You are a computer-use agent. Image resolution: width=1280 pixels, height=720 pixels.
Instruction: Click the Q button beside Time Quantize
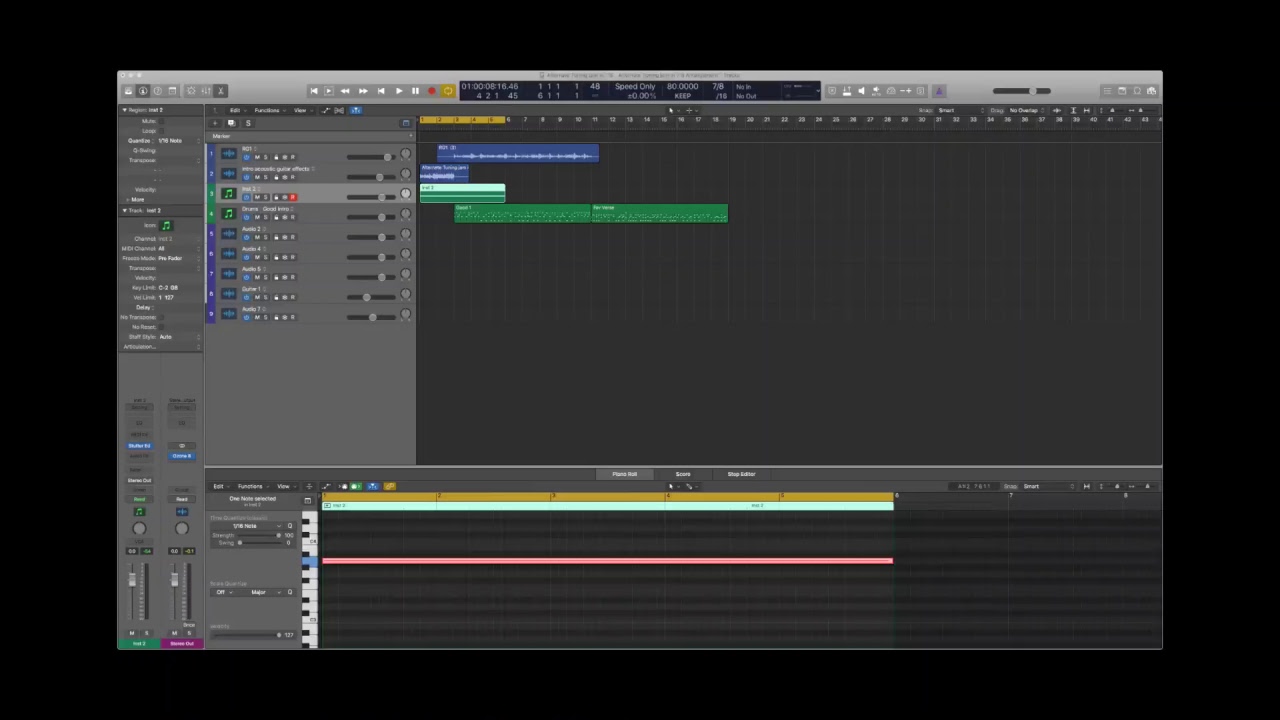(290, 526)
